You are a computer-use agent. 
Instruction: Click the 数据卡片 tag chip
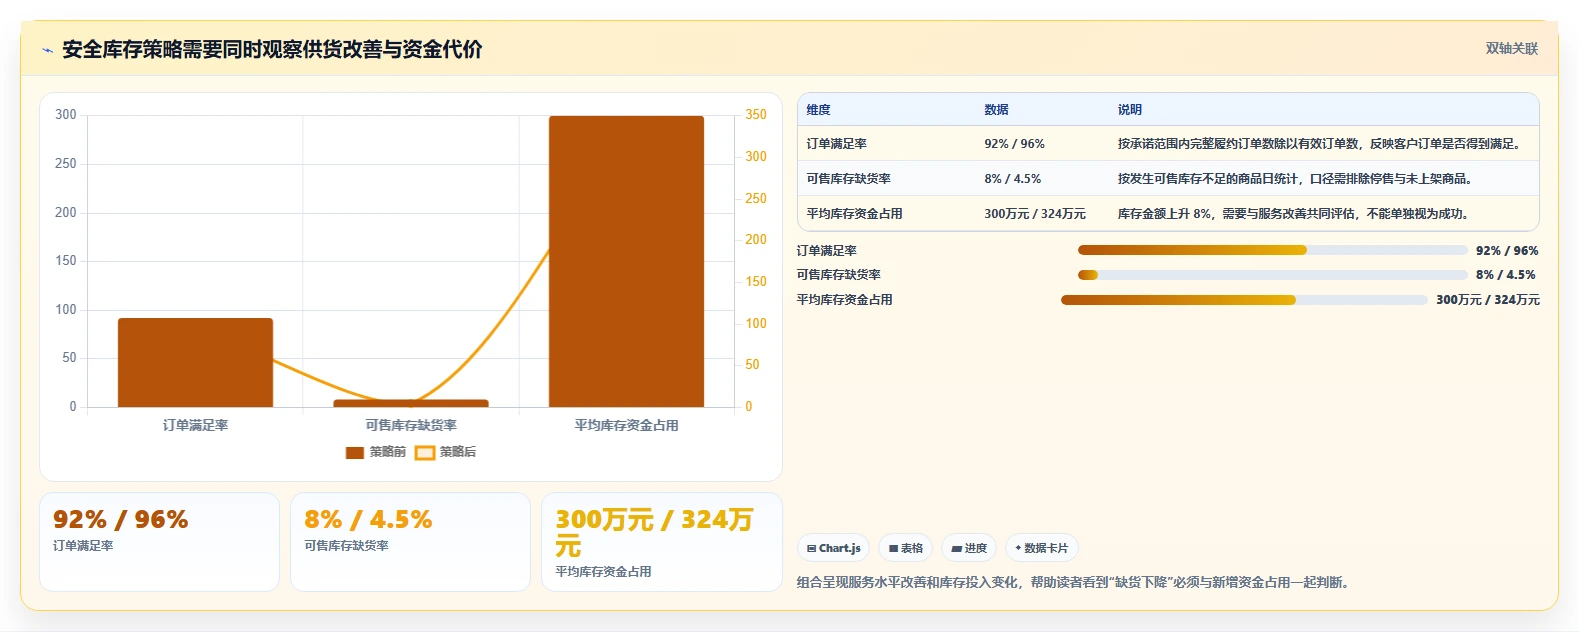(1041, 548)
